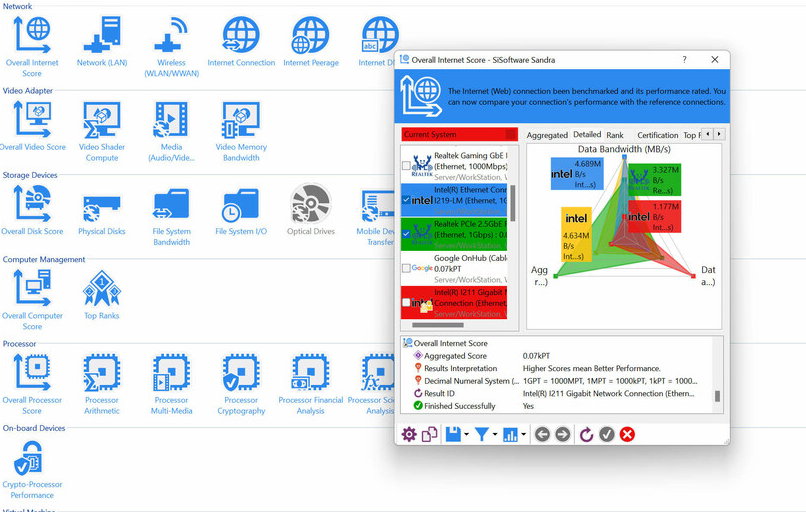Open the Save icon dropdown arrow
Viewport: 806px width, 512px height.
467,435
